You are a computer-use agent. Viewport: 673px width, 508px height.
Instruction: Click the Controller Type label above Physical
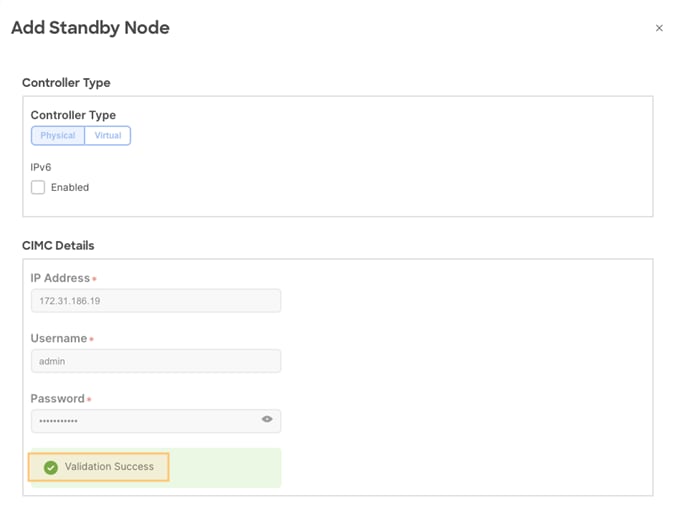pos(73,115)
